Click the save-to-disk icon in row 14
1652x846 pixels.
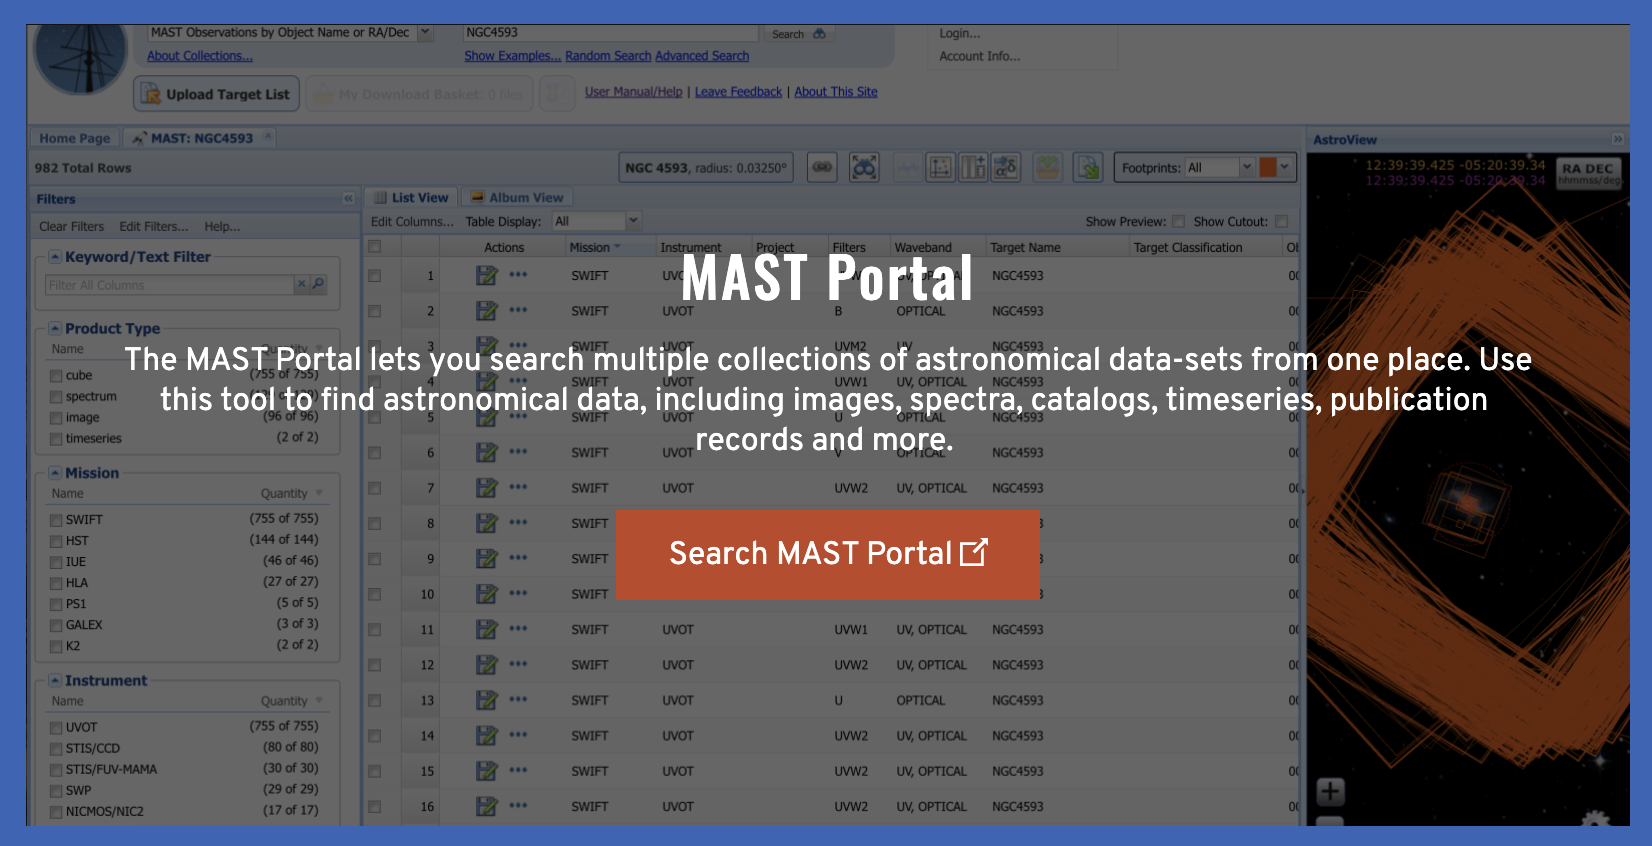click(486, 736)
